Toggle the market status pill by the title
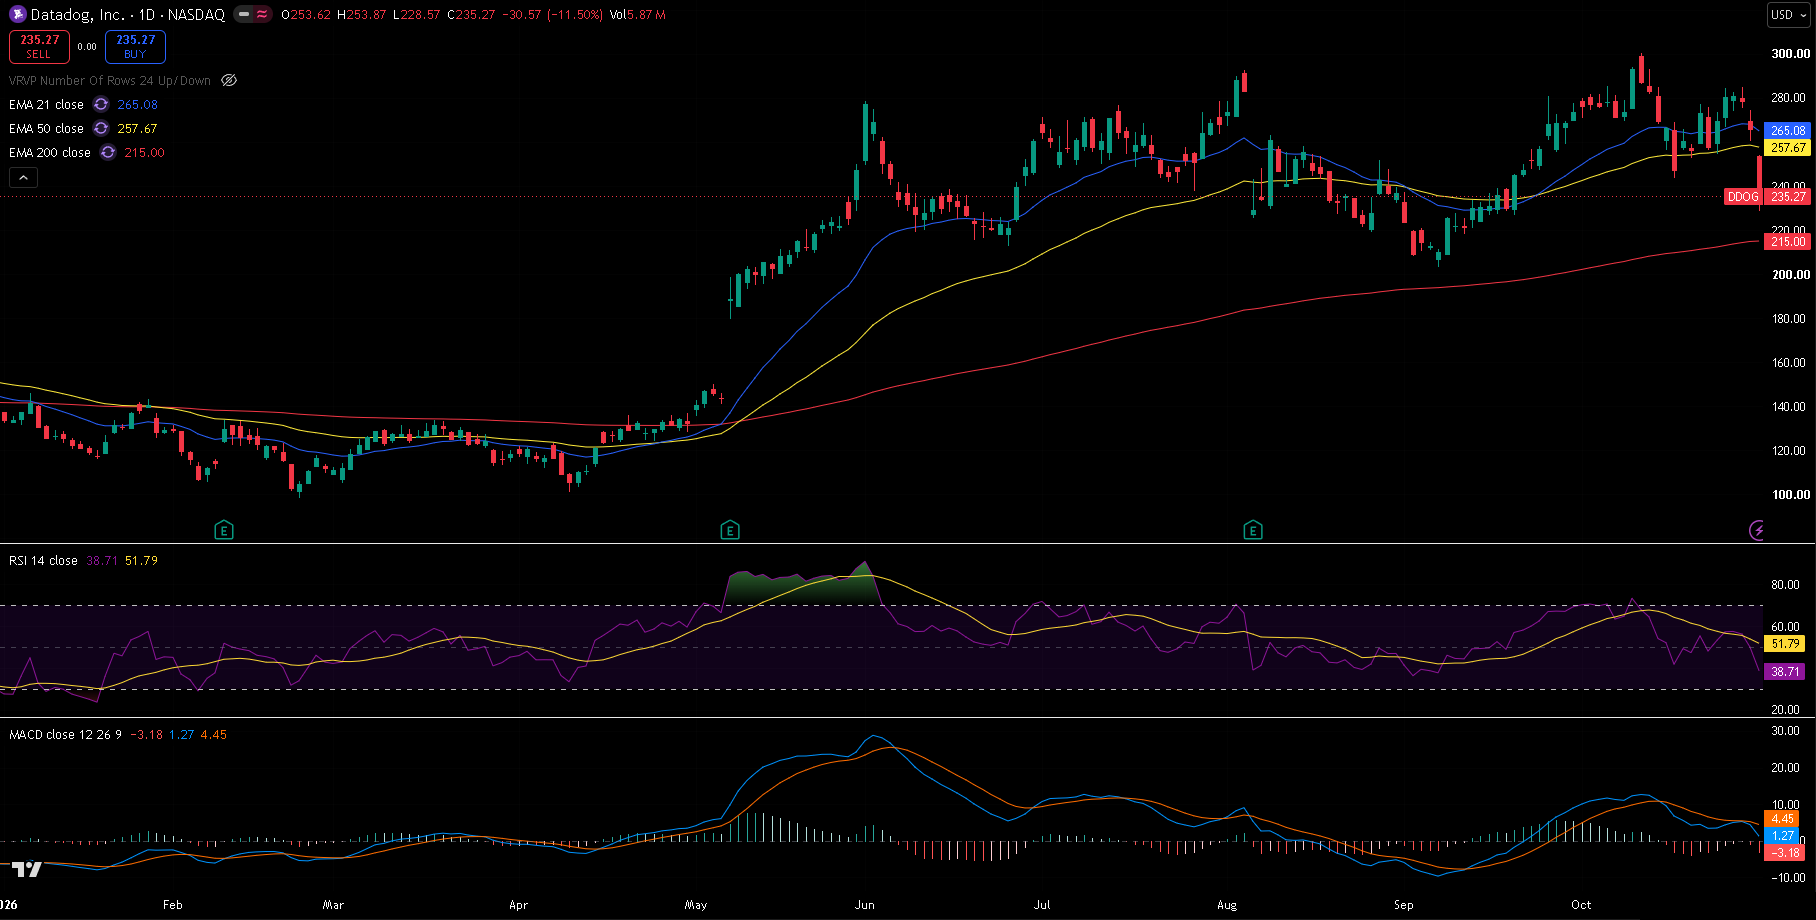1816x920 pixels. click(243, 14)
